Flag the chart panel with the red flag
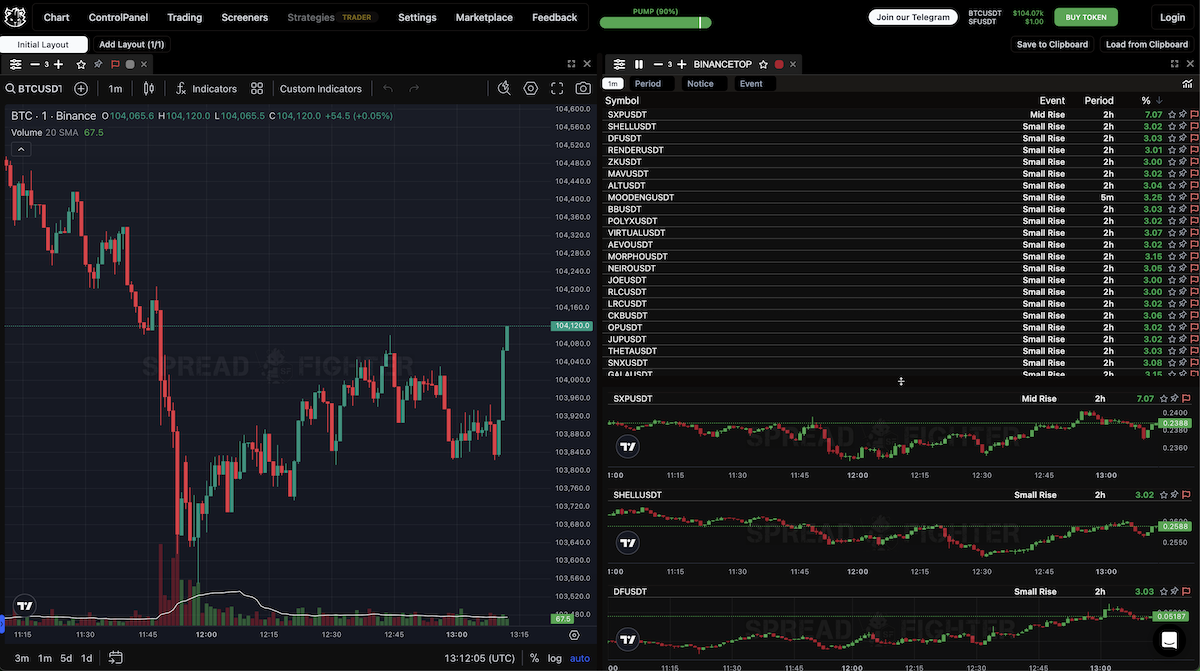 coord(115,64)
